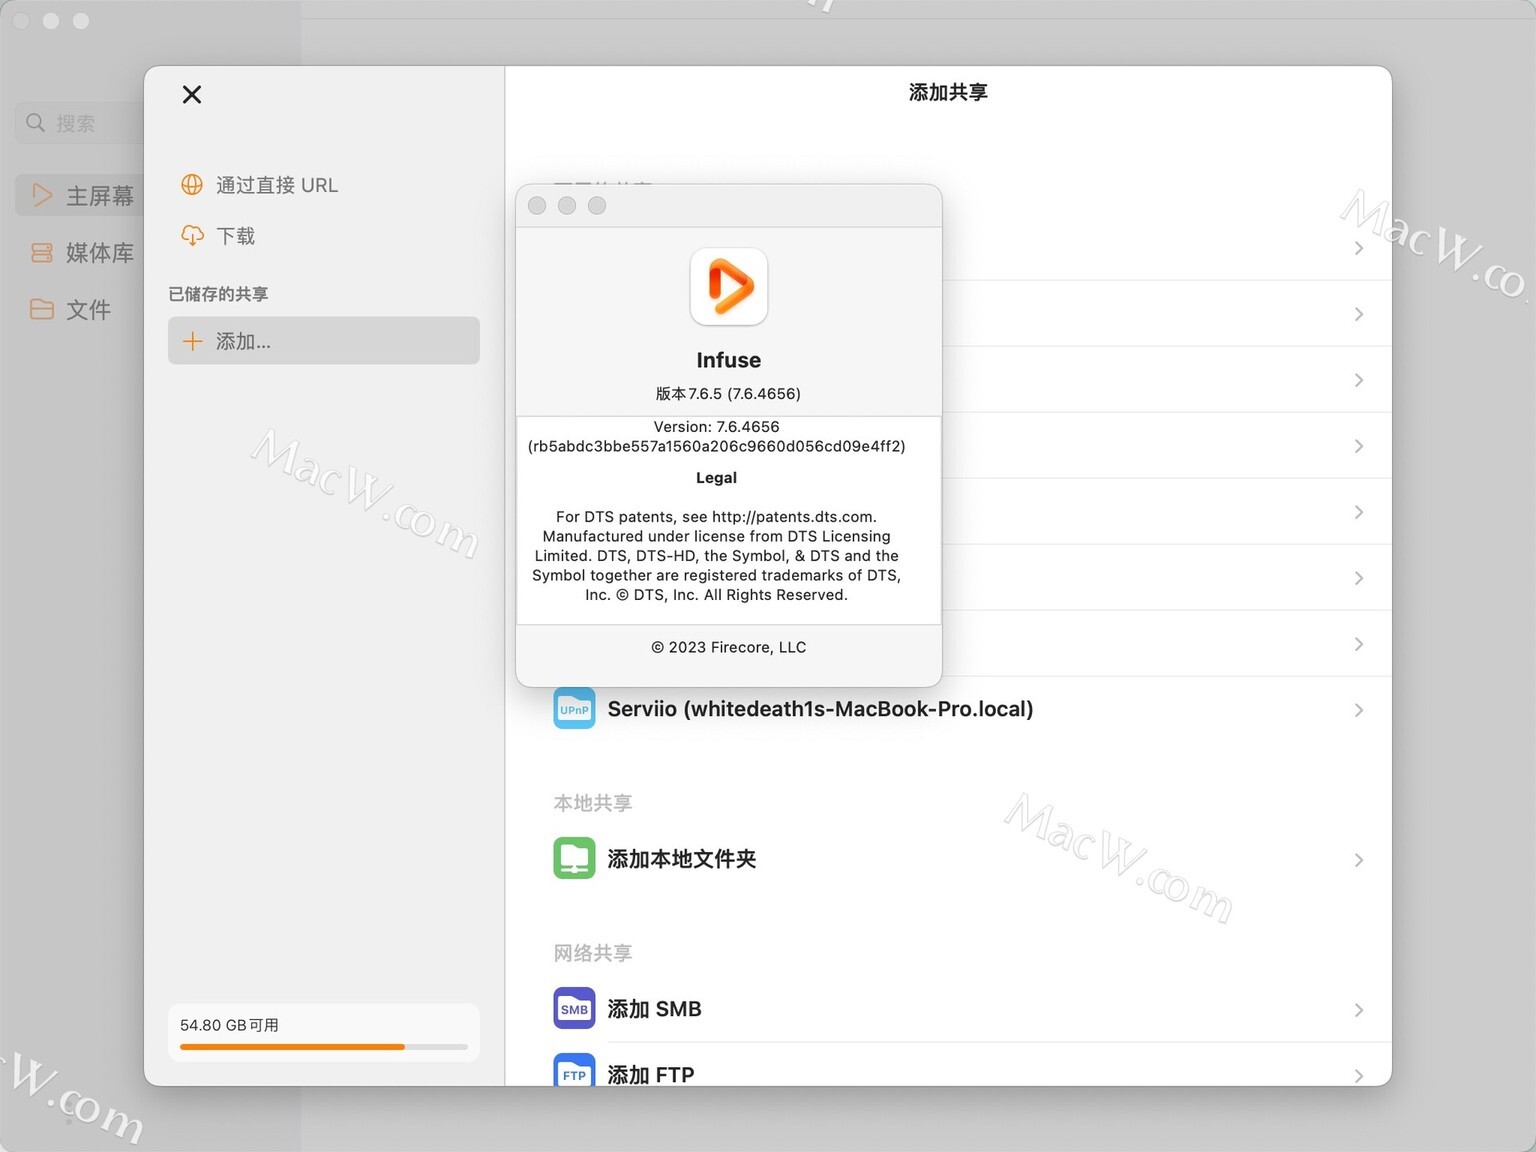Image resolution: width=1536 pixels, height=1152 pixels.
Task: Select 主屏幕 in main window sidebar
Action: point(80,195)
